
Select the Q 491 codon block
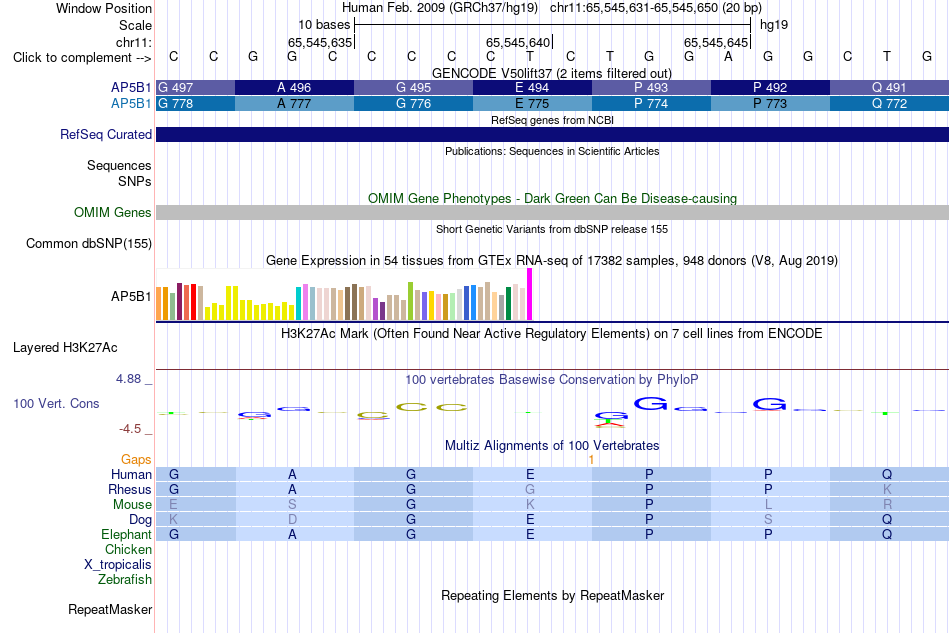point(889,88)
